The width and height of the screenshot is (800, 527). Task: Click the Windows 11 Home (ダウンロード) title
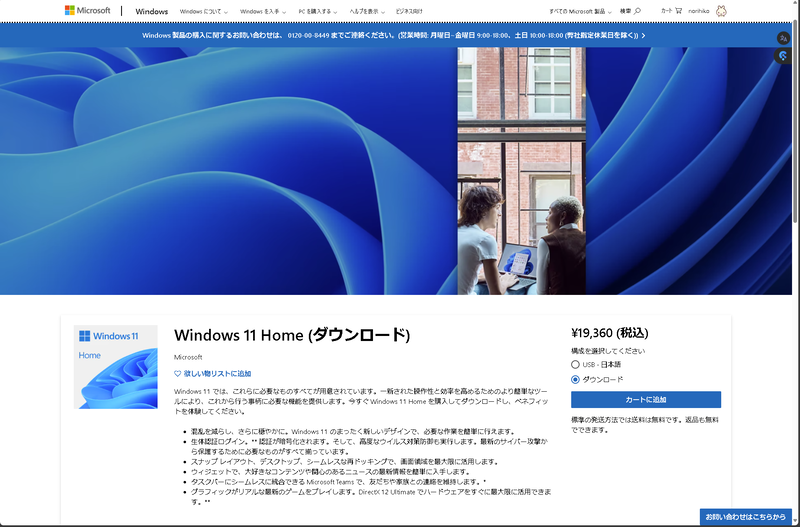pyautogui.click(x=292, y=335)
